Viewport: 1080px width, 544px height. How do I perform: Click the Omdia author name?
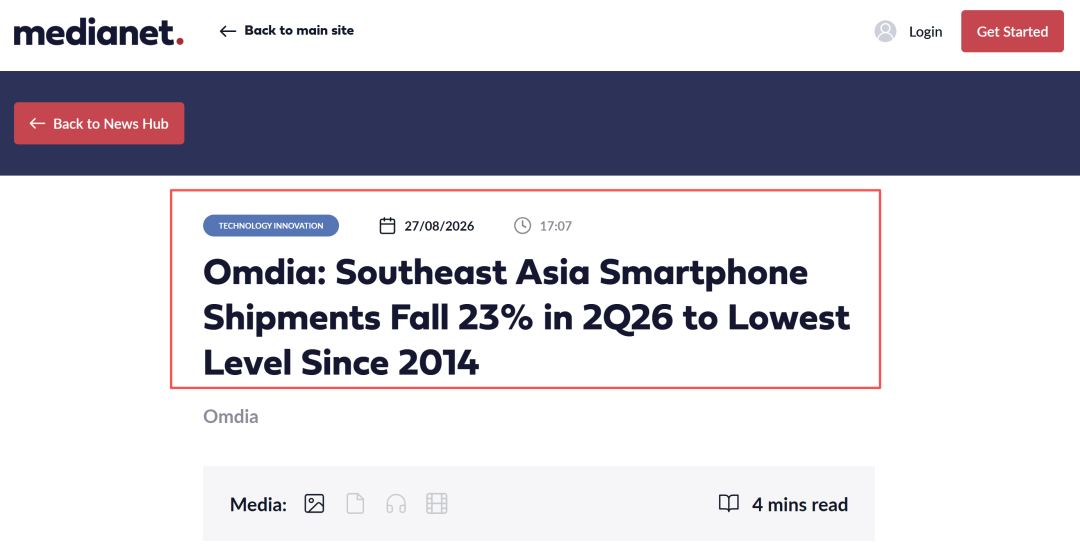click(x=231, y=417)
